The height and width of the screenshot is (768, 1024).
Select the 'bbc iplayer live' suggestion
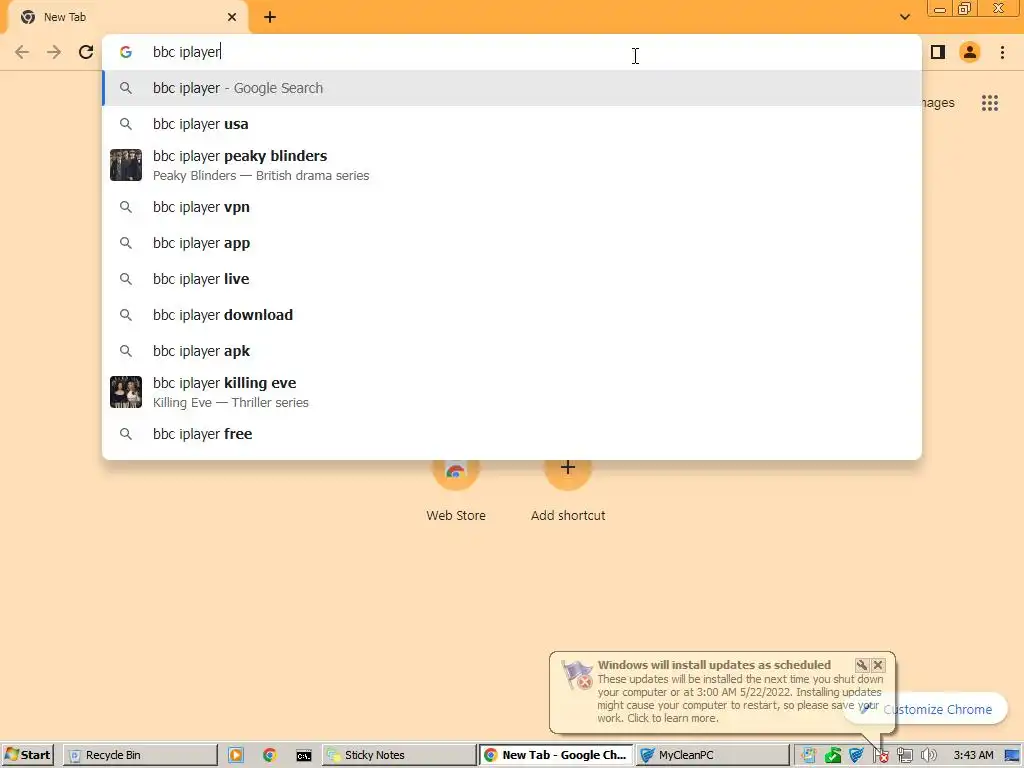tap(512, 279)
